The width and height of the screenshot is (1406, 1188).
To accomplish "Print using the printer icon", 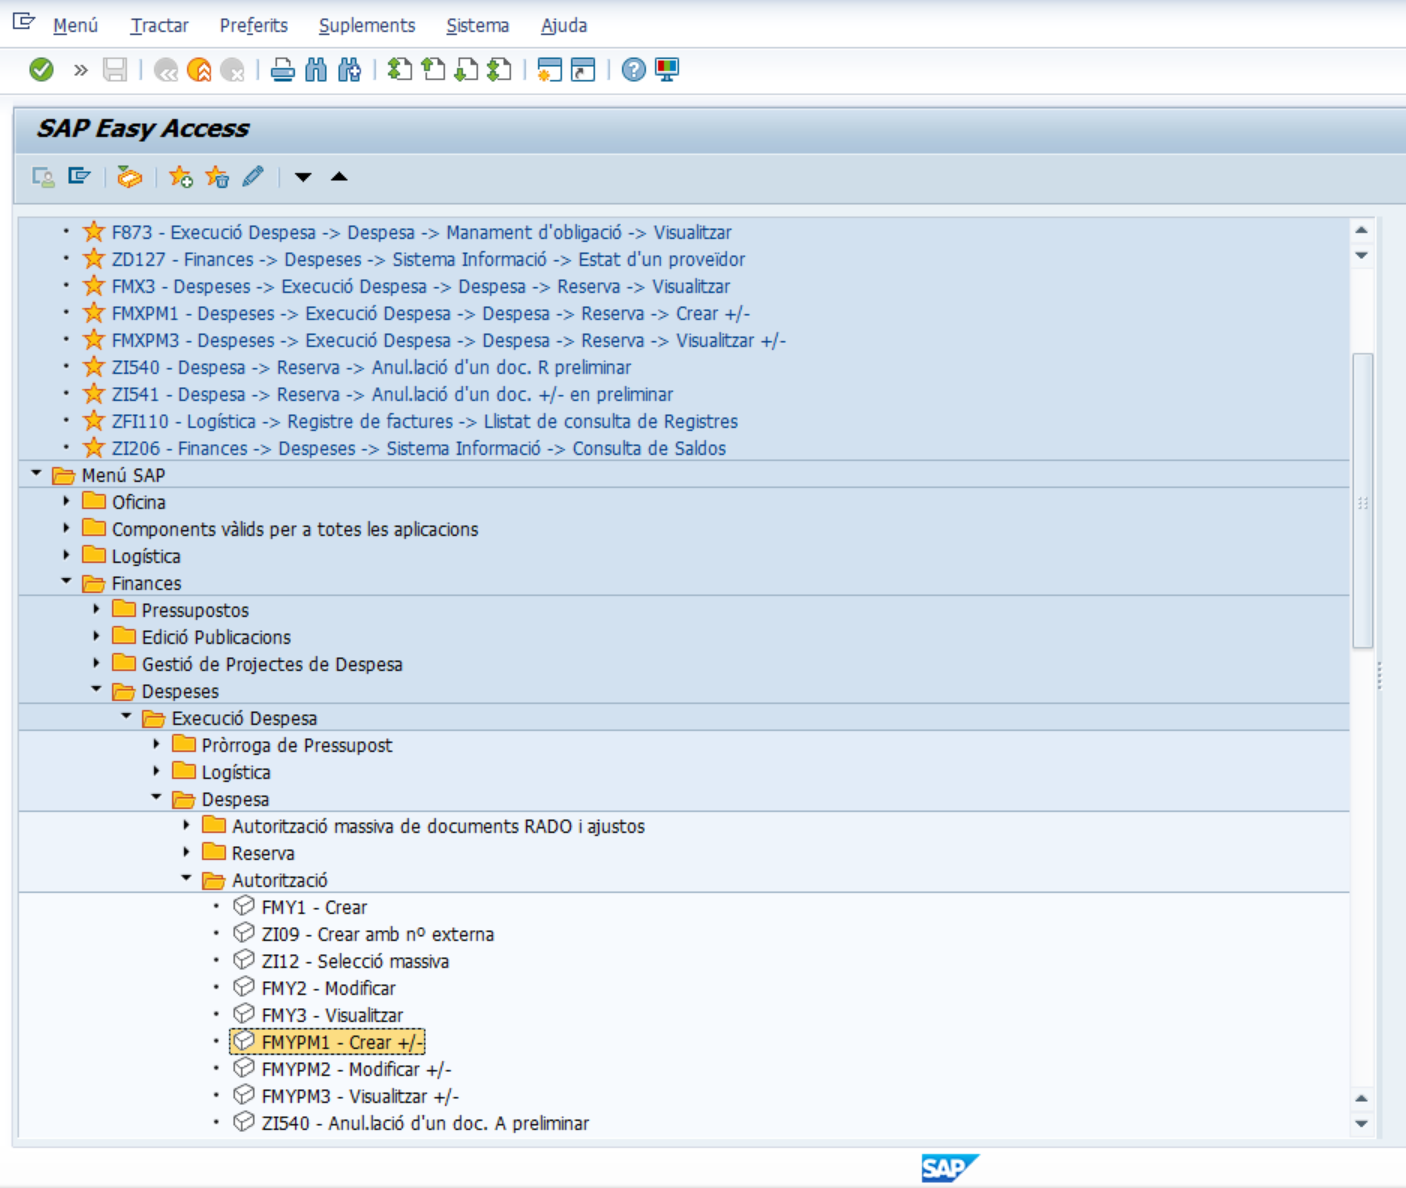I will [283, 70].
